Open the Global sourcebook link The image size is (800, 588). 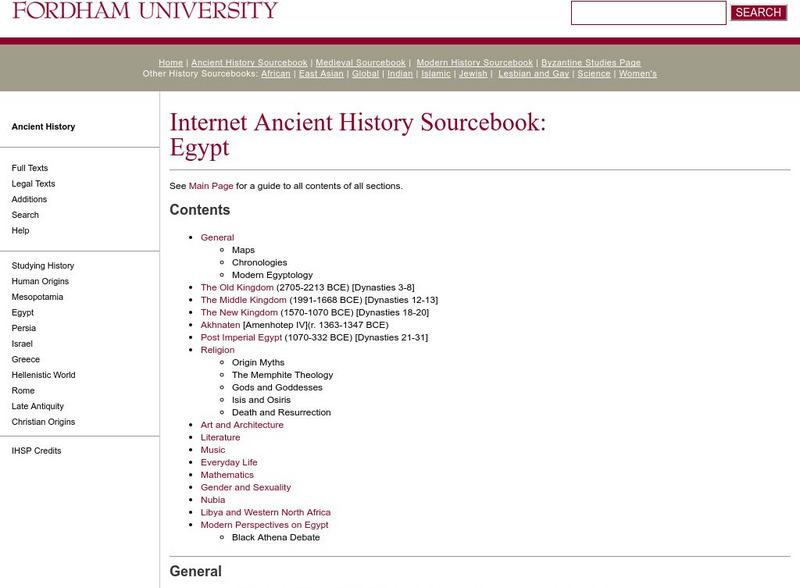coord(365,74)
